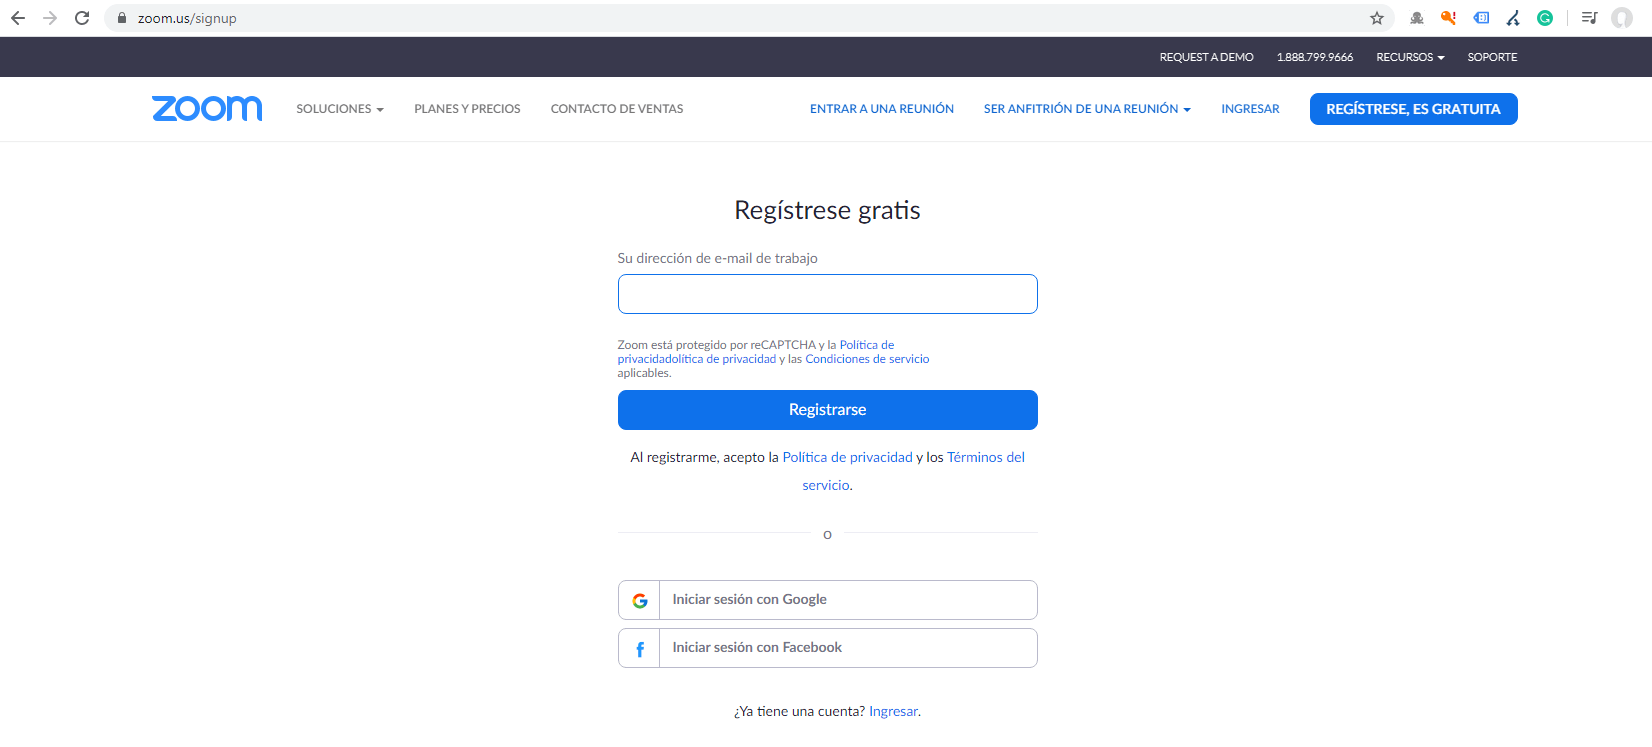Click the phone number 1.888.799.9666
This screenshot has width=1652, height=747.
[x=1315, y=57]
